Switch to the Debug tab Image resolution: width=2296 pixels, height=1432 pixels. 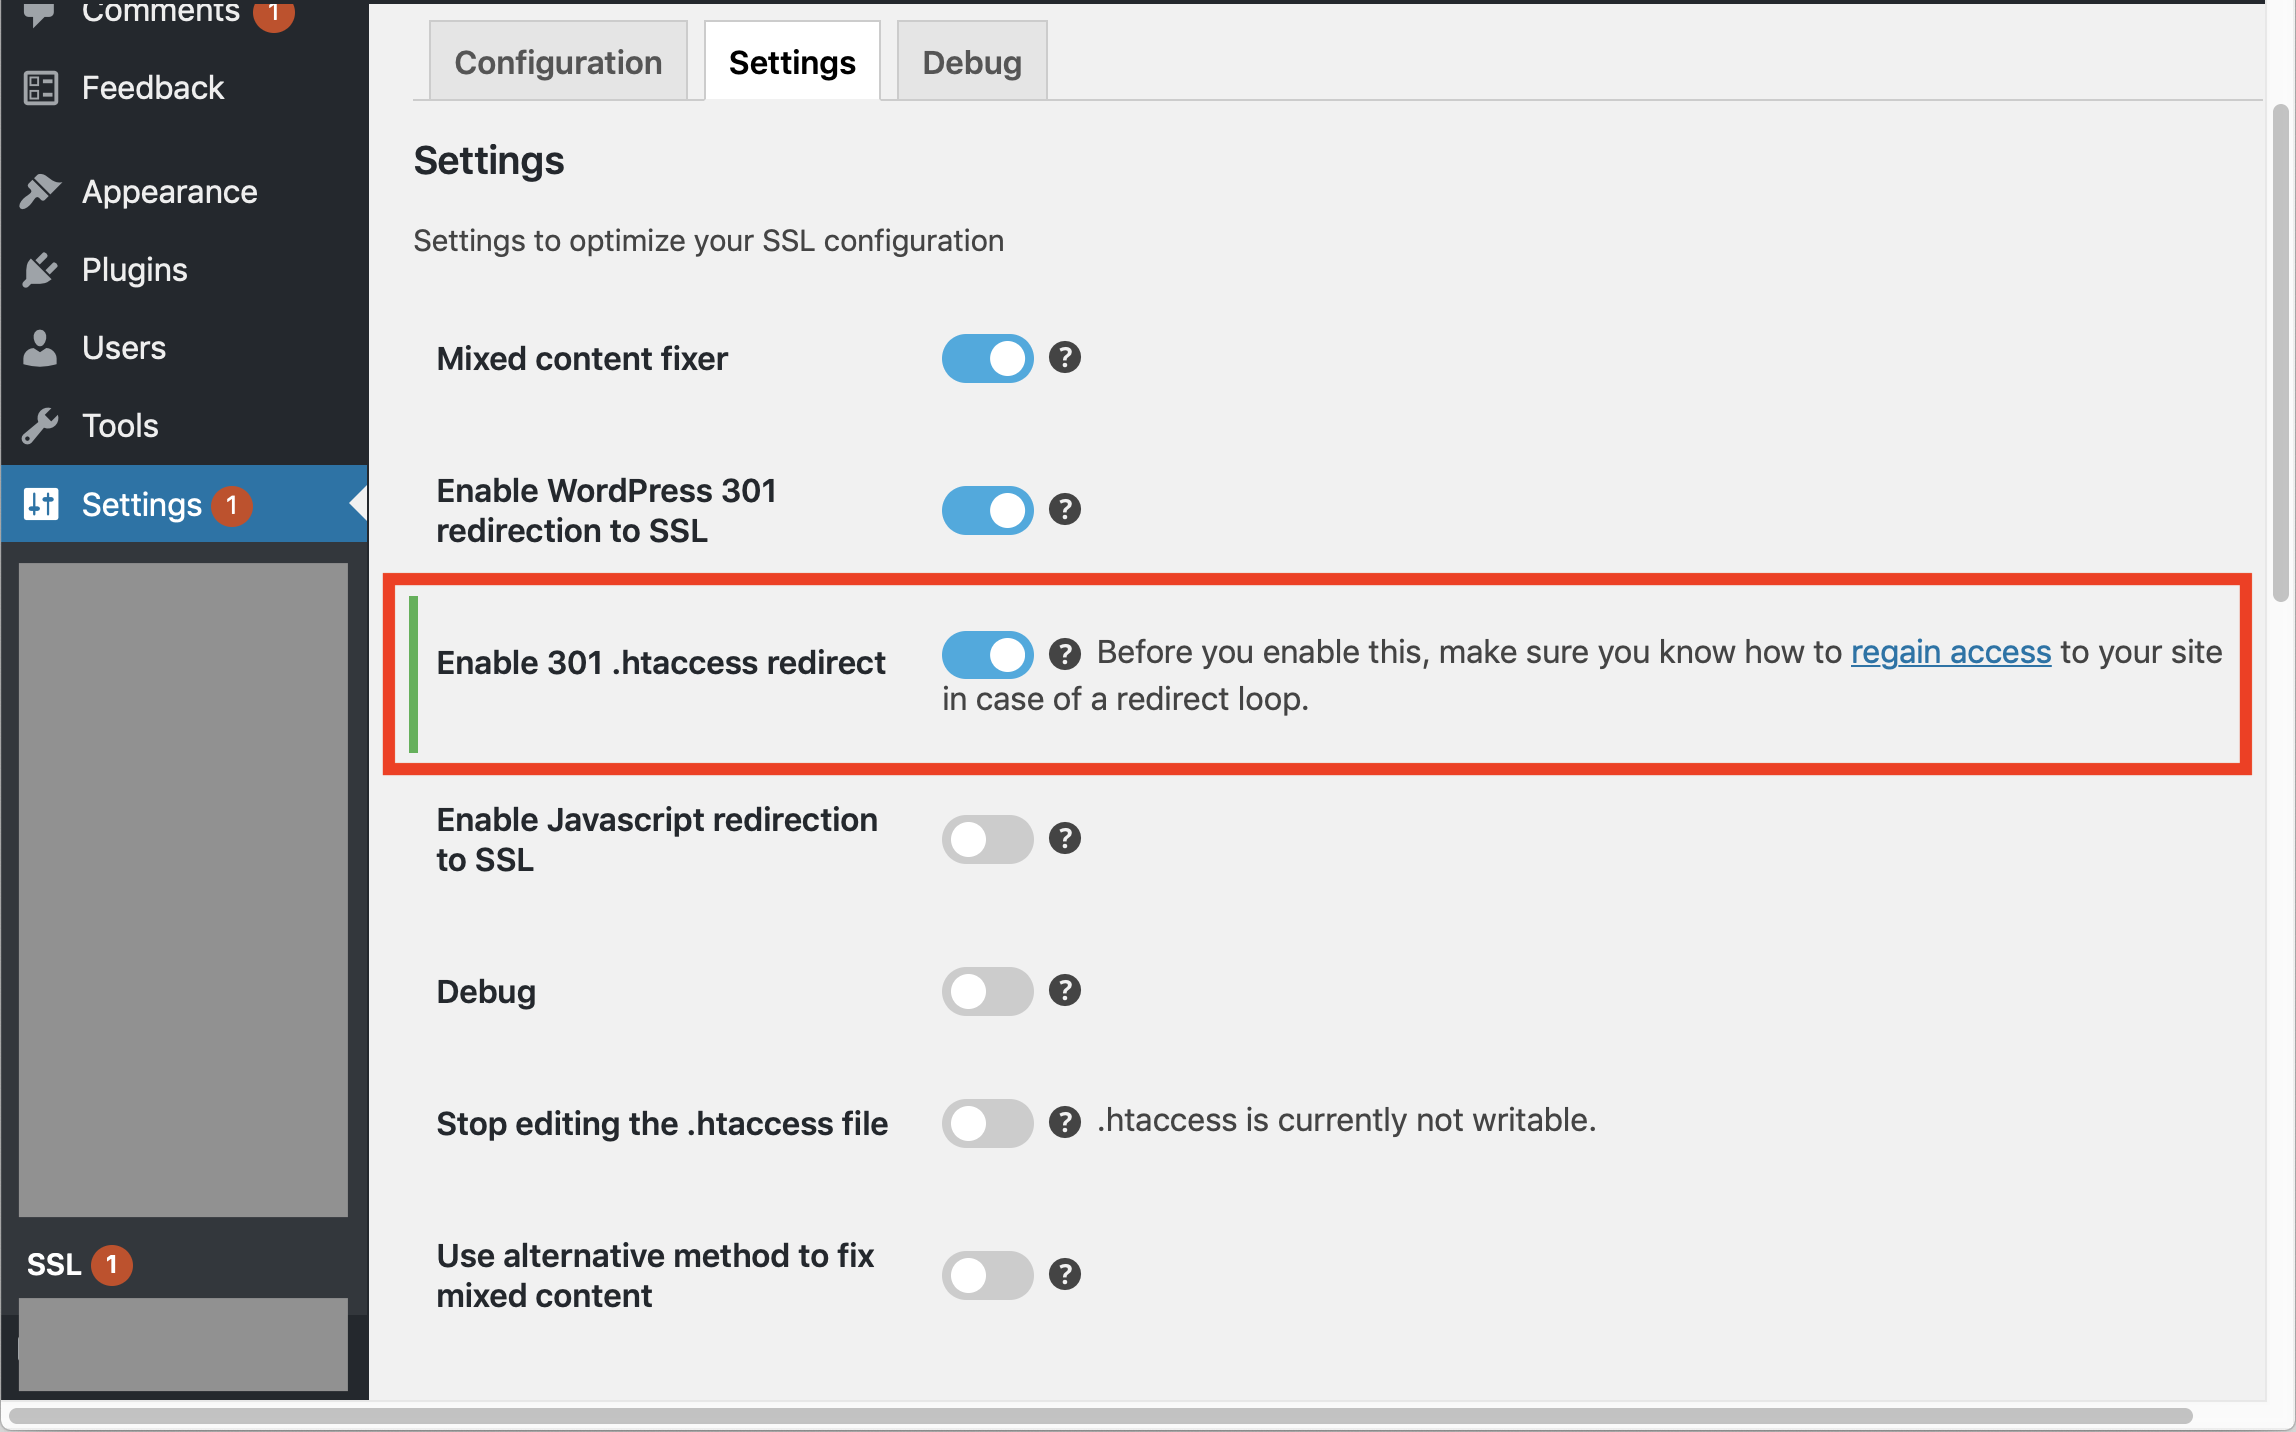coord(972,62)
